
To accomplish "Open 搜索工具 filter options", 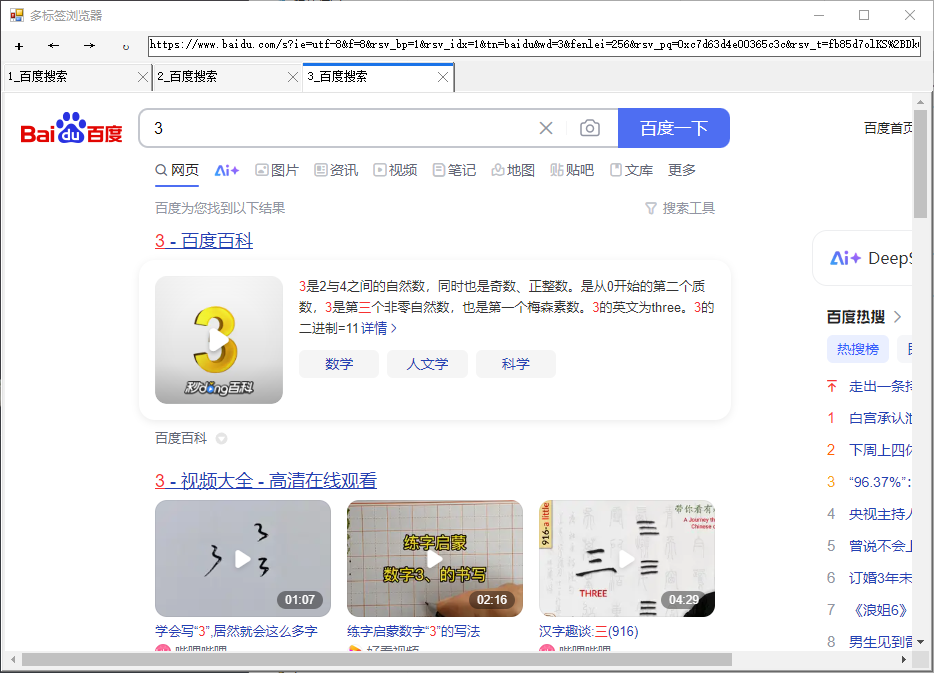I will coord(680,208).
